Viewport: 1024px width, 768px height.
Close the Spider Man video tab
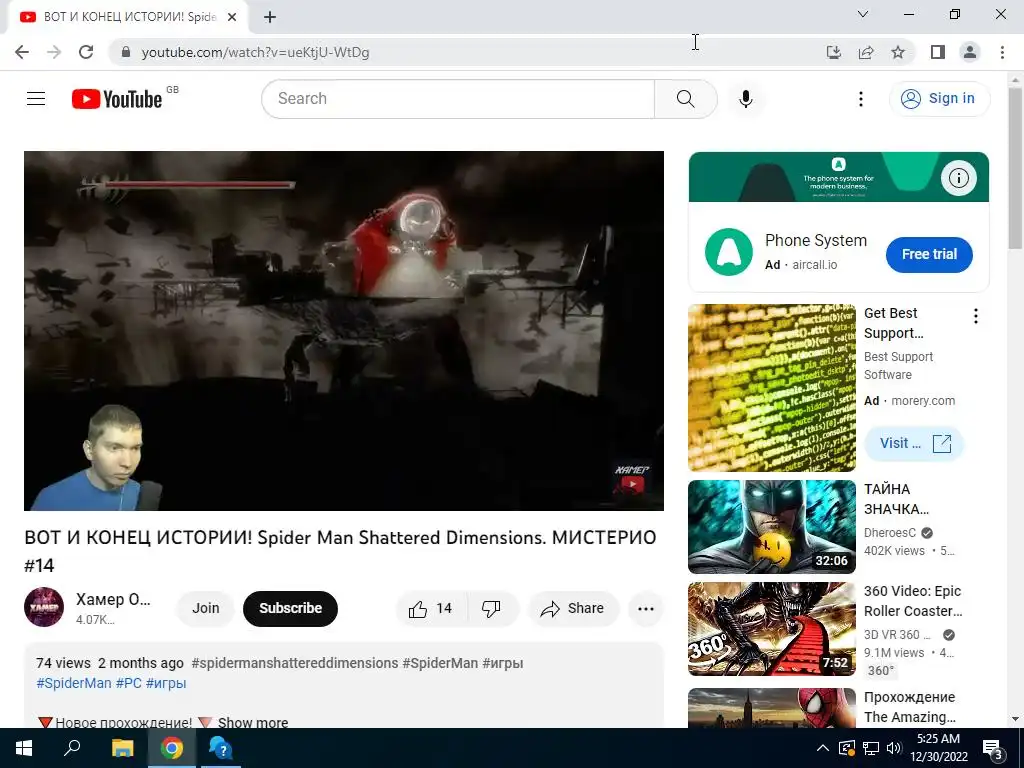point(232,17)
